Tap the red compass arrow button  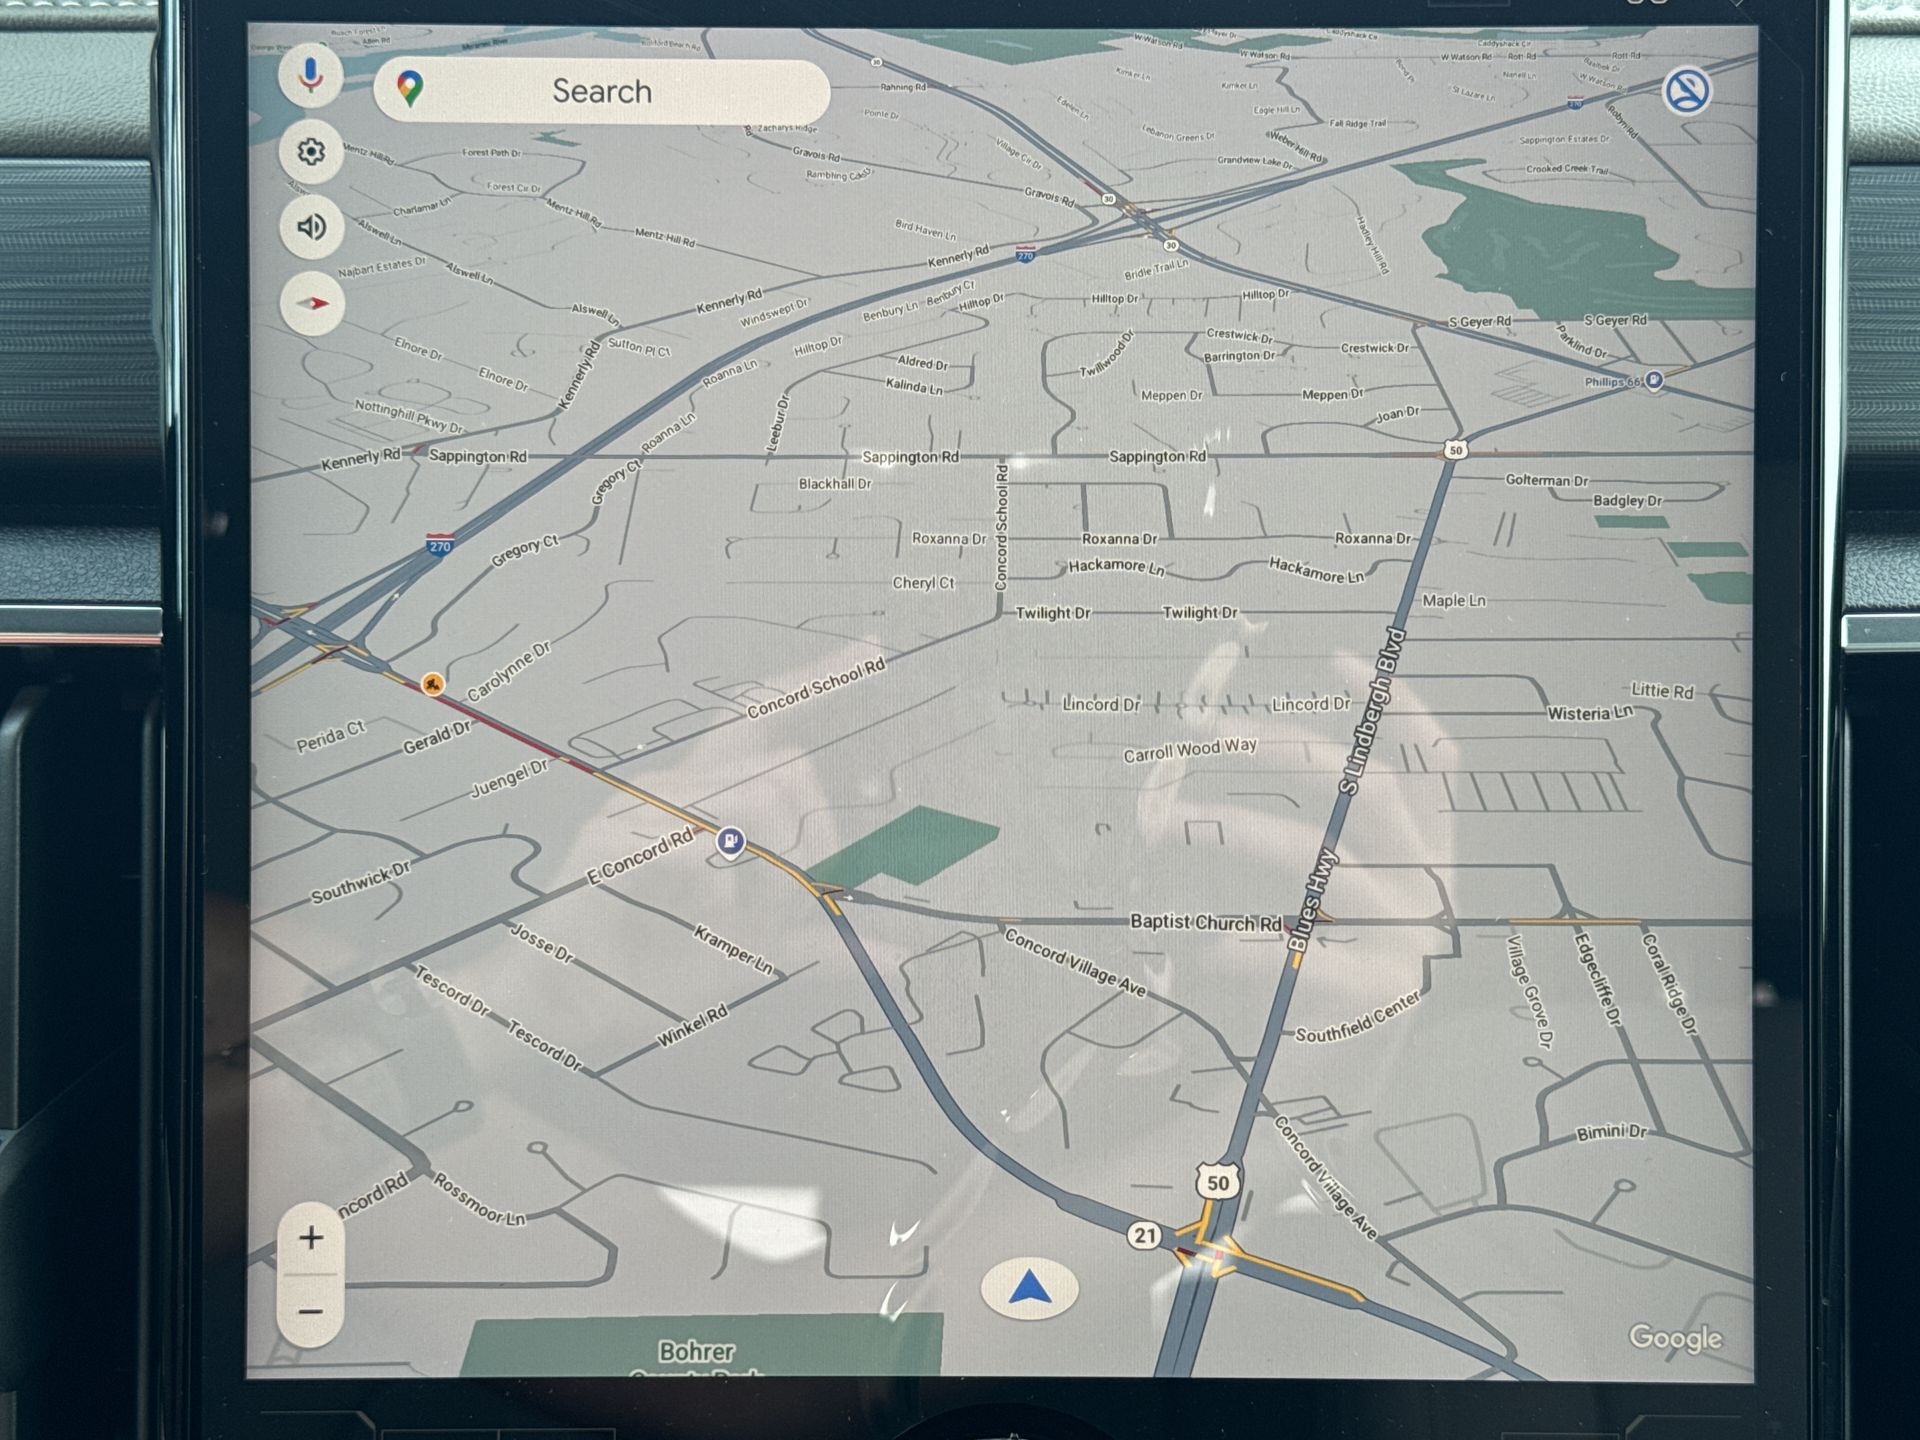tap(312, 303)
